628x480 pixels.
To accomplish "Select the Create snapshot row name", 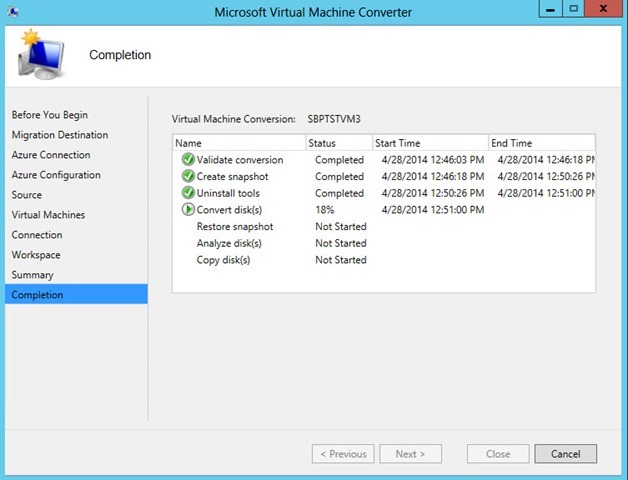I will [232, 177].
